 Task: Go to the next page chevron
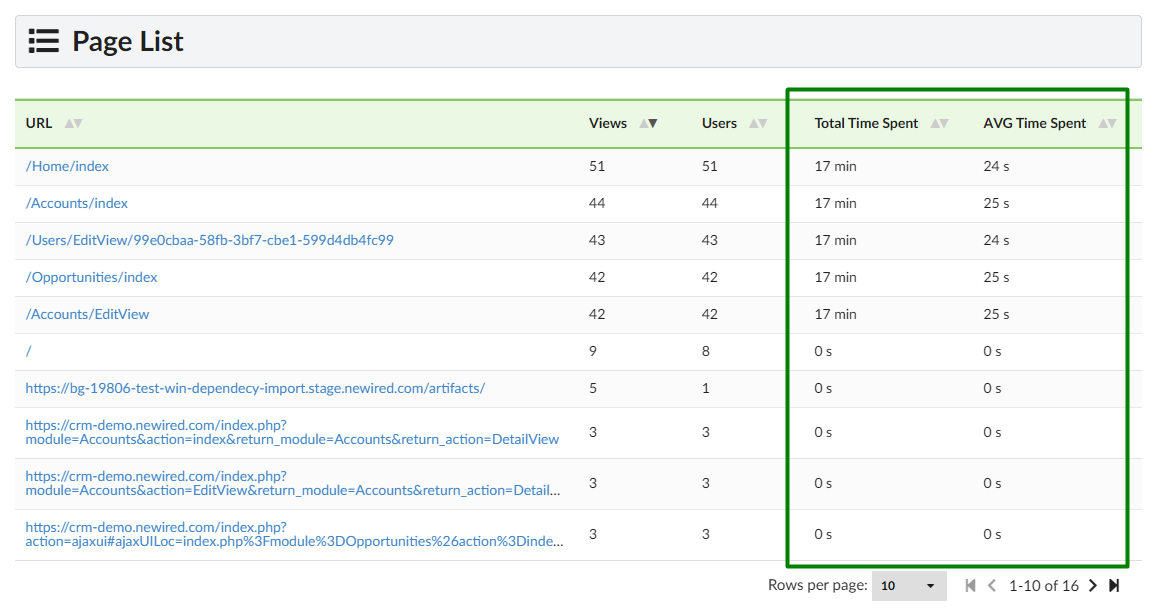pos(1093,586)
